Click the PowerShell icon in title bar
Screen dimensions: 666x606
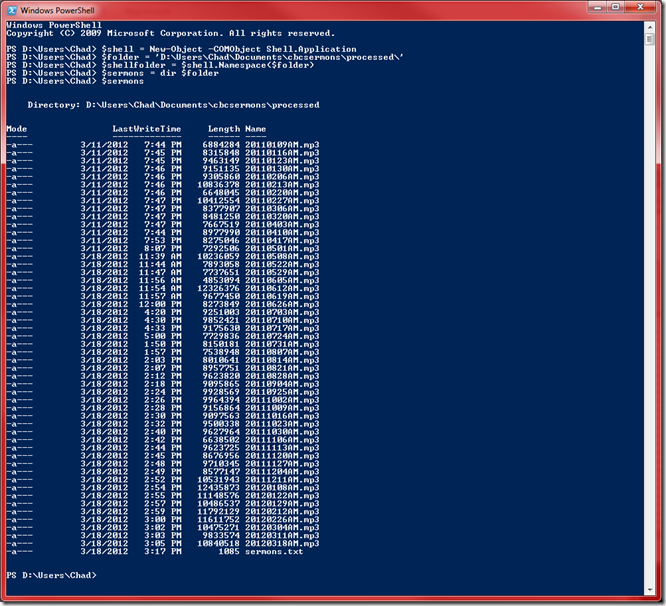(x=12, y=10)
